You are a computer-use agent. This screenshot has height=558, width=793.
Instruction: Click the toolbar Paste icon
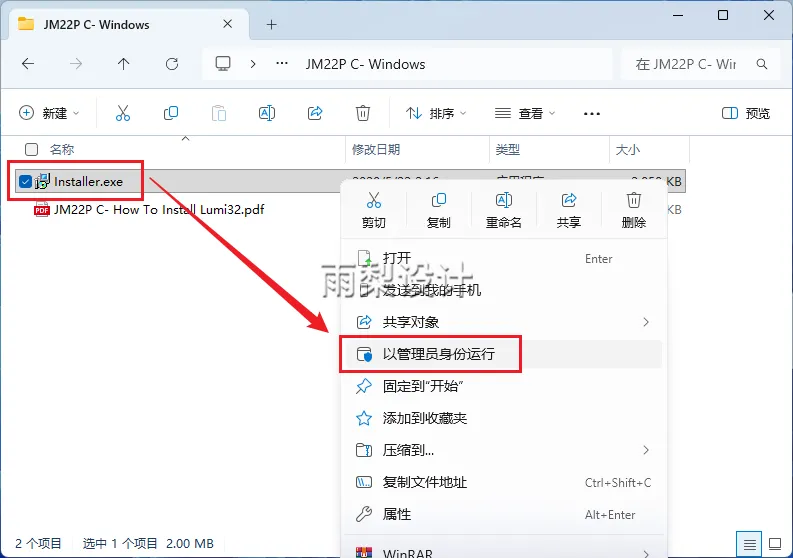(219, 113)
